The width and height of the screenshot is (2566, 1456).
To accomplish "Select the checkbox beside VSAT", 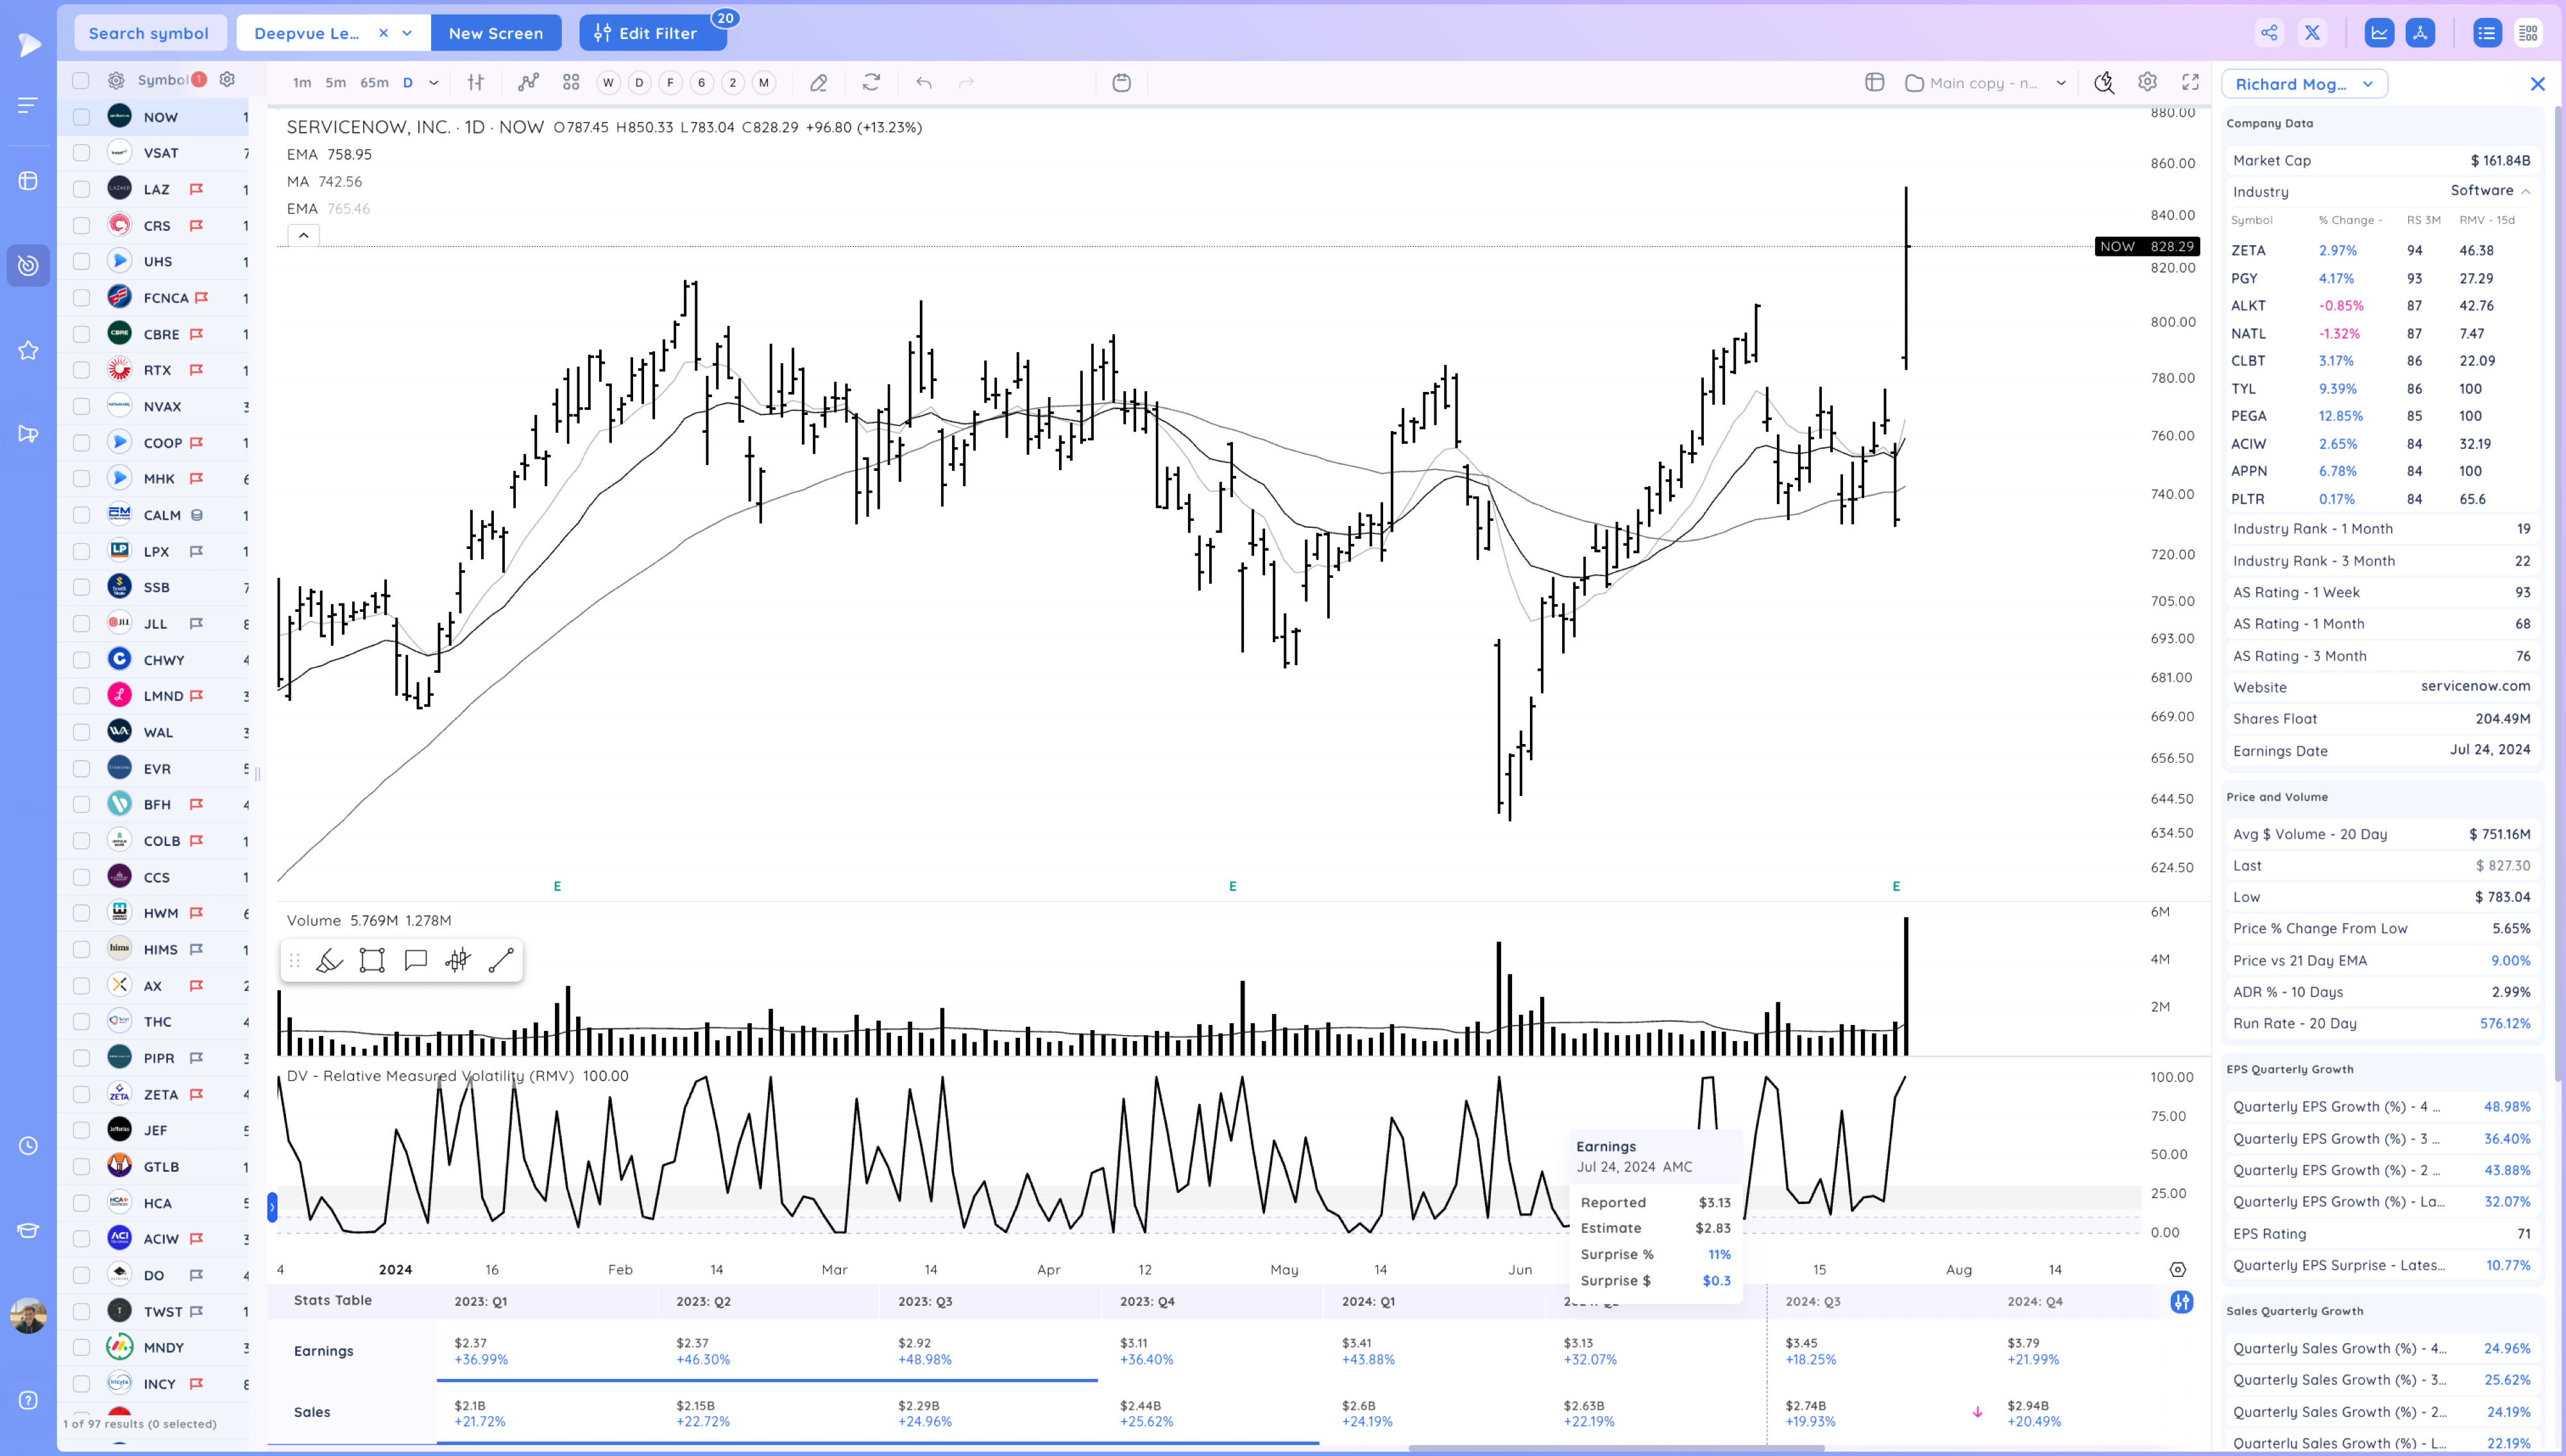I will [x=81, y=152].
